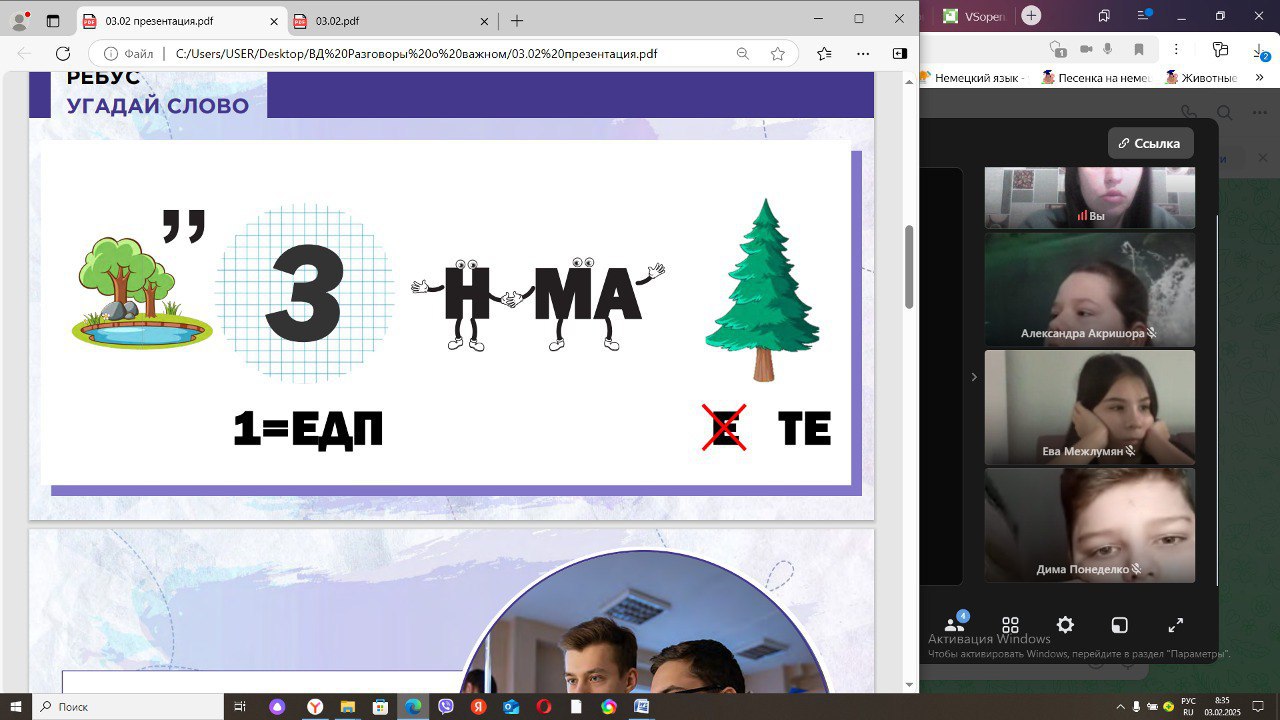Screen dimensions: 1280x720
Task: Open the protection shield icon in Yandex address bar
Action: coord(1057,49)
